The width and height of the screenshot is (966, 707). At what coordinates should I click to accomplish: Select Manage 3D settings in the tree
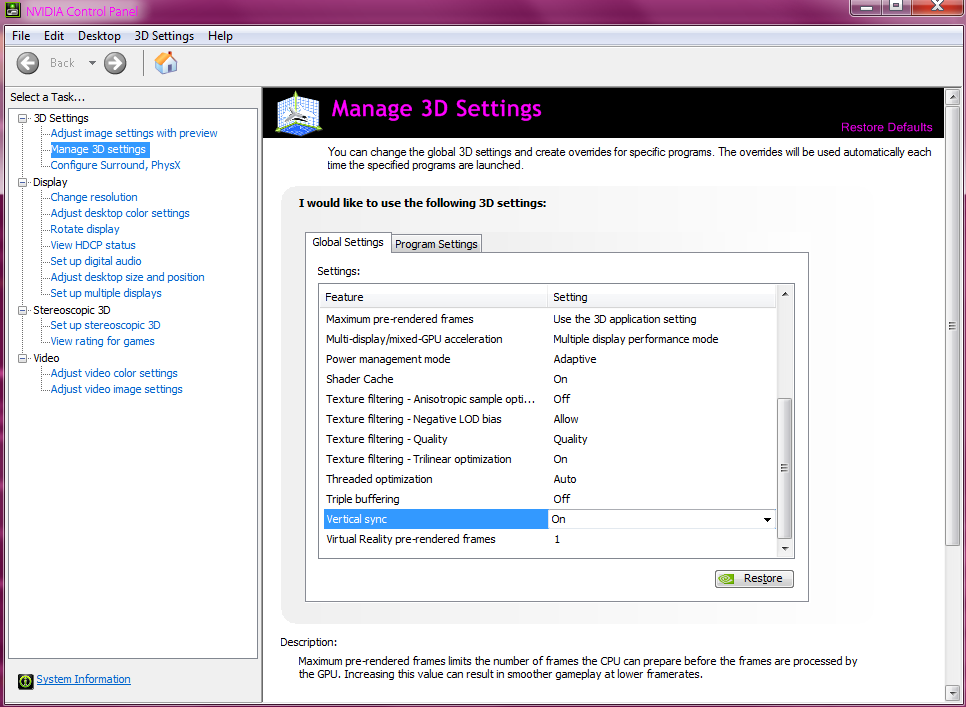(x=99, y=149)
